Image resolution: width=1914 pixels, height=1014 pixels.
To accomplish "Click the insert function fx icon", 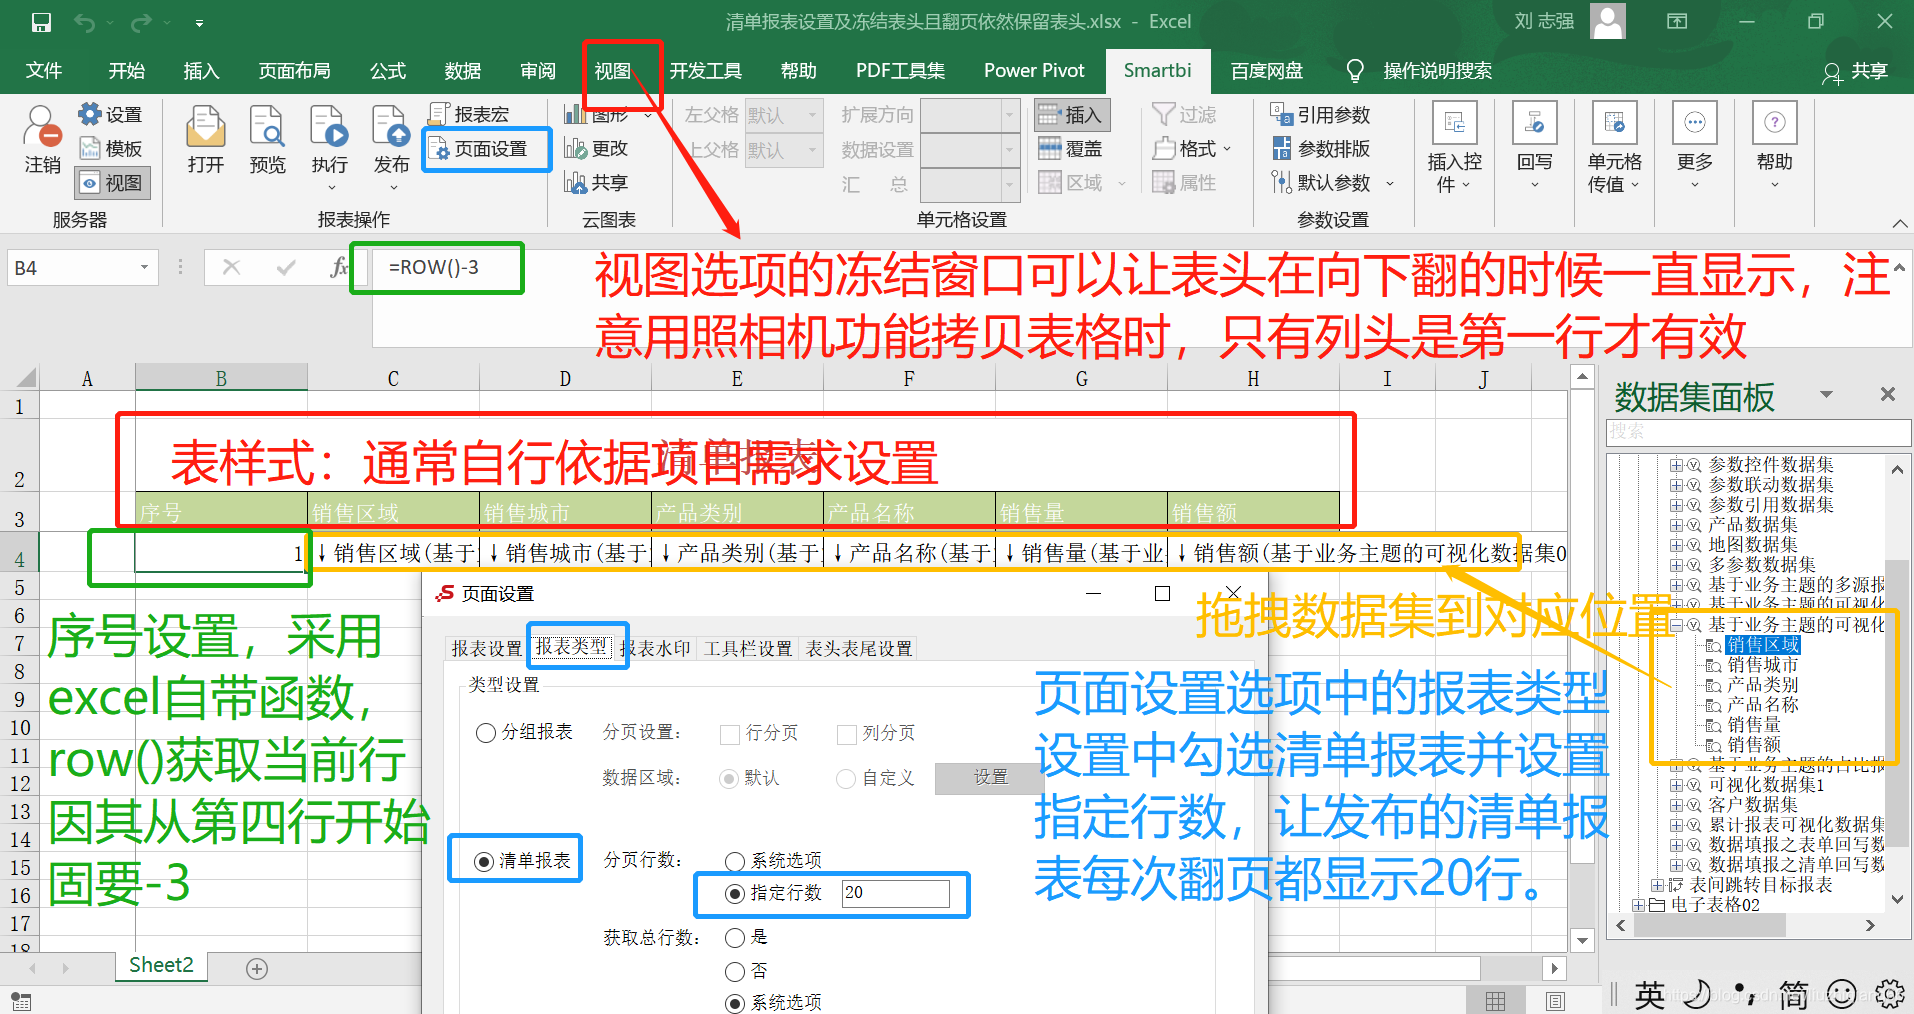I will [339, 267].
